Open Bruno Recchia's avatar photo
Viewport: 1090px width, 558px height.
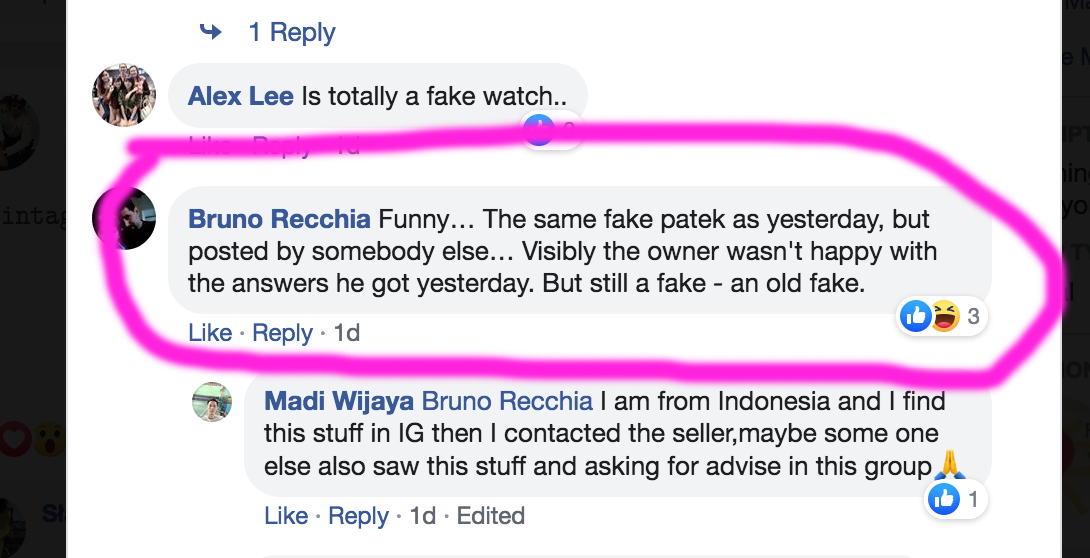coord(124,218)
